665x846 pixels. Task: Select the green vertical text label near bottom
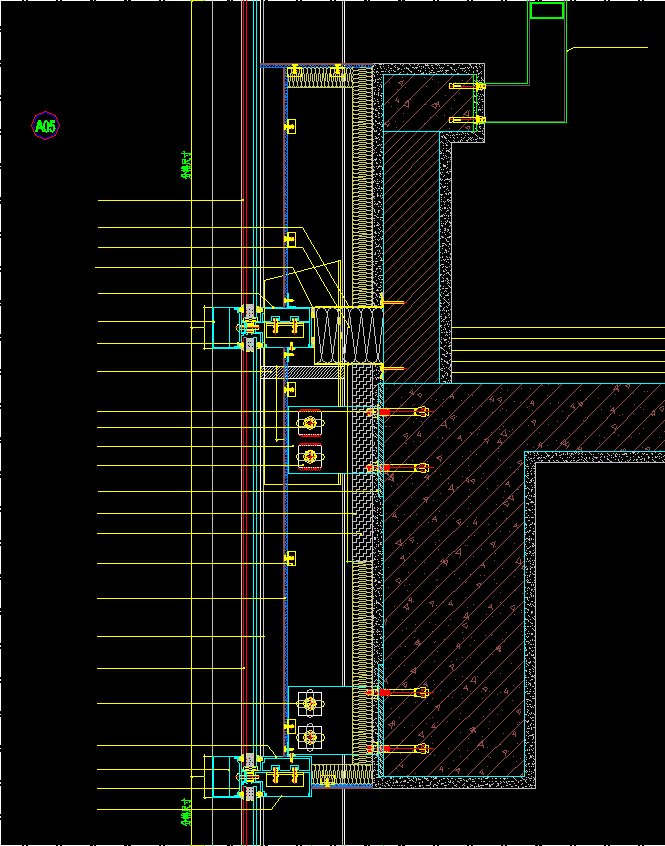(186, 811)
